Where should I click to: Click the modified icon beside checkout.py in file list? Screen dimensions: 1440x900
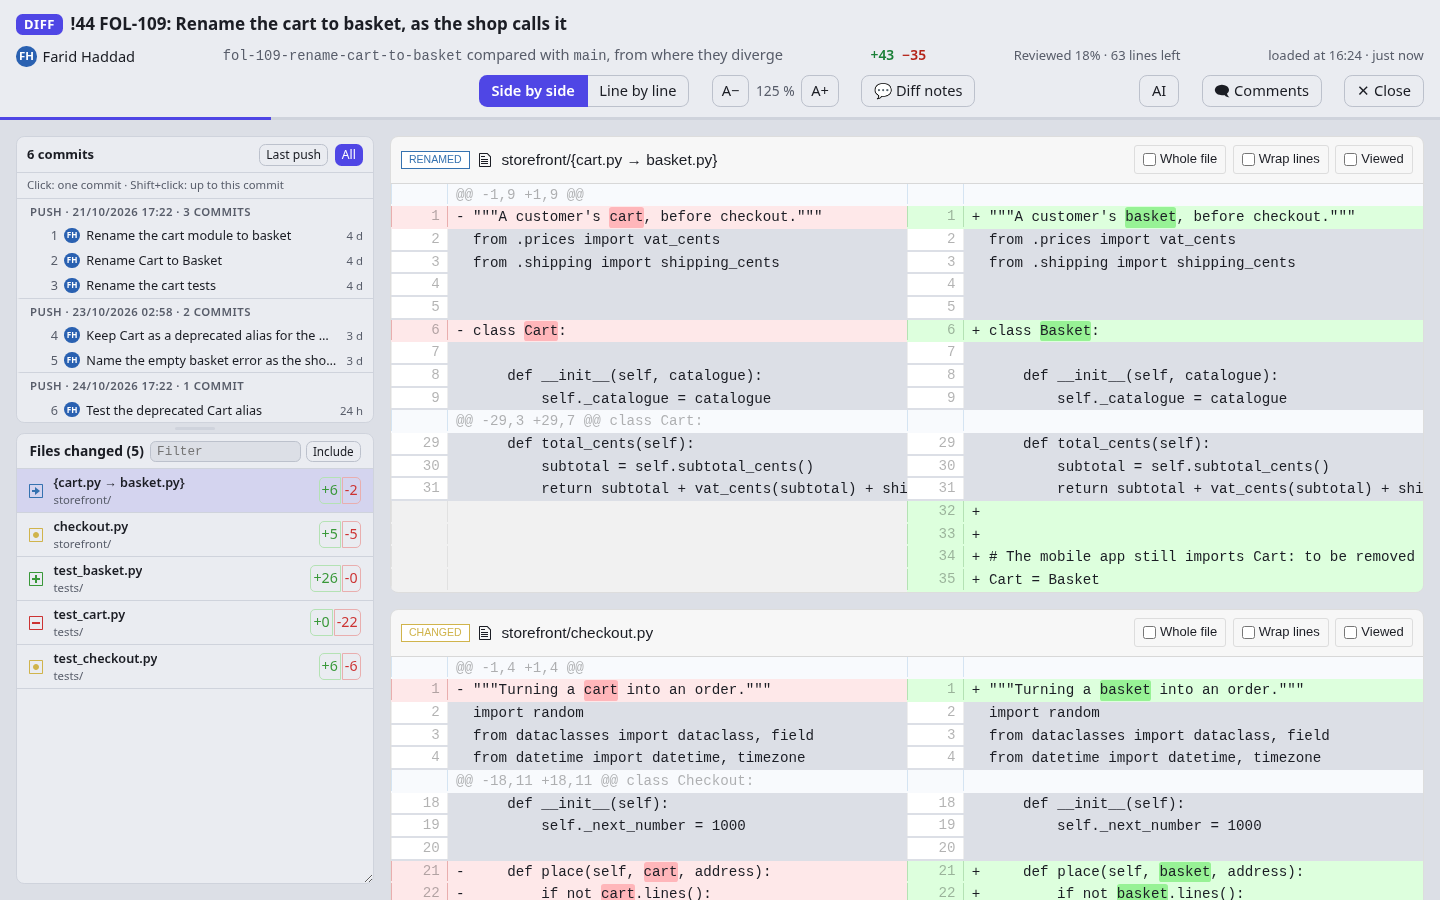click(36, 535)
